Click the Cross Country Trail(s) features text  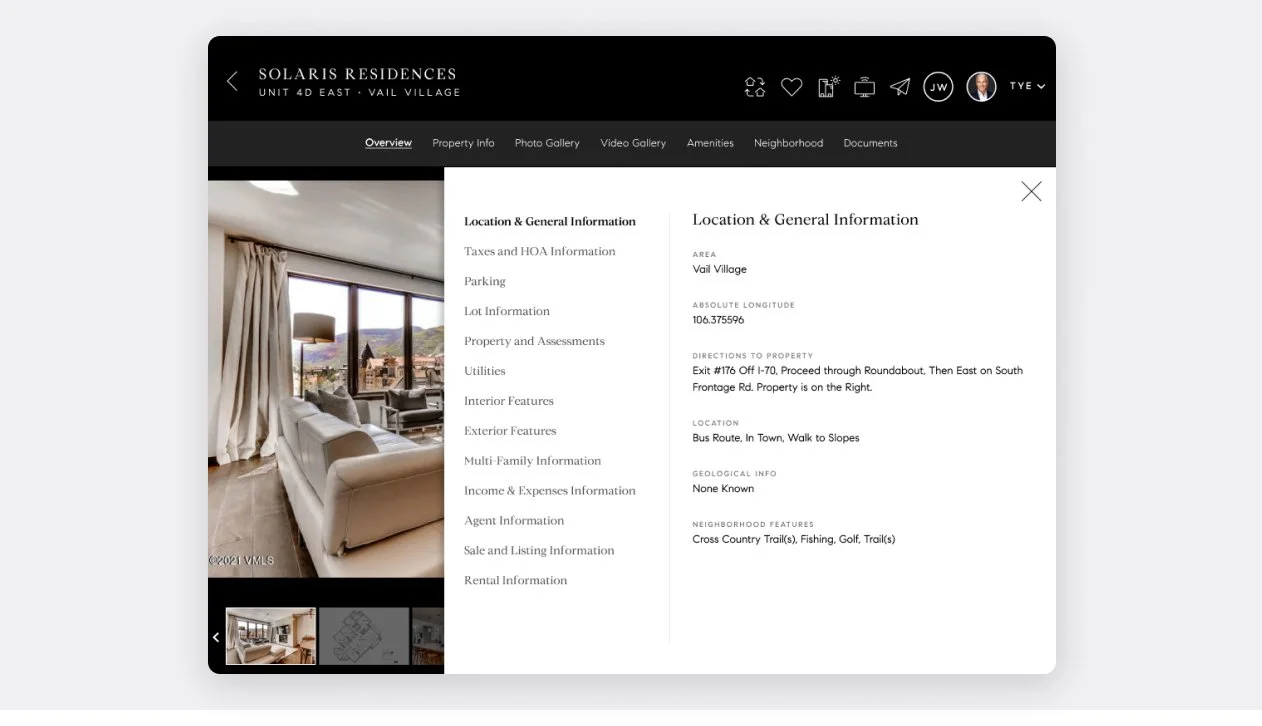[x=794, y=539]
